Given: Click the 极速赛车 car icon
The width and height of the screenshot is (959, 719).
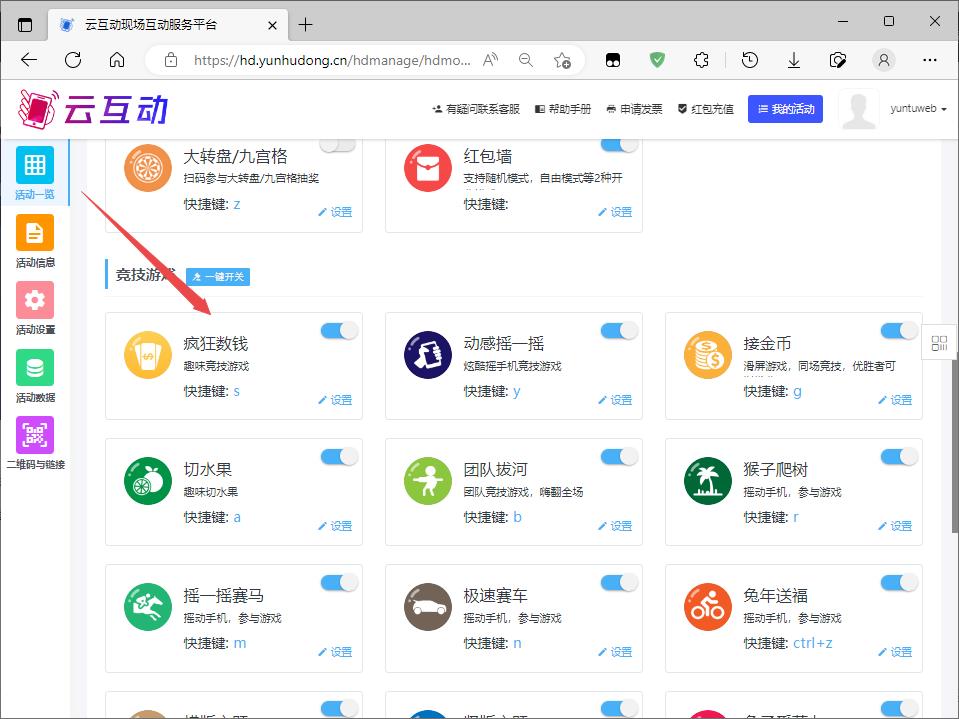Looking at the screenshot, I should point(428,607).
